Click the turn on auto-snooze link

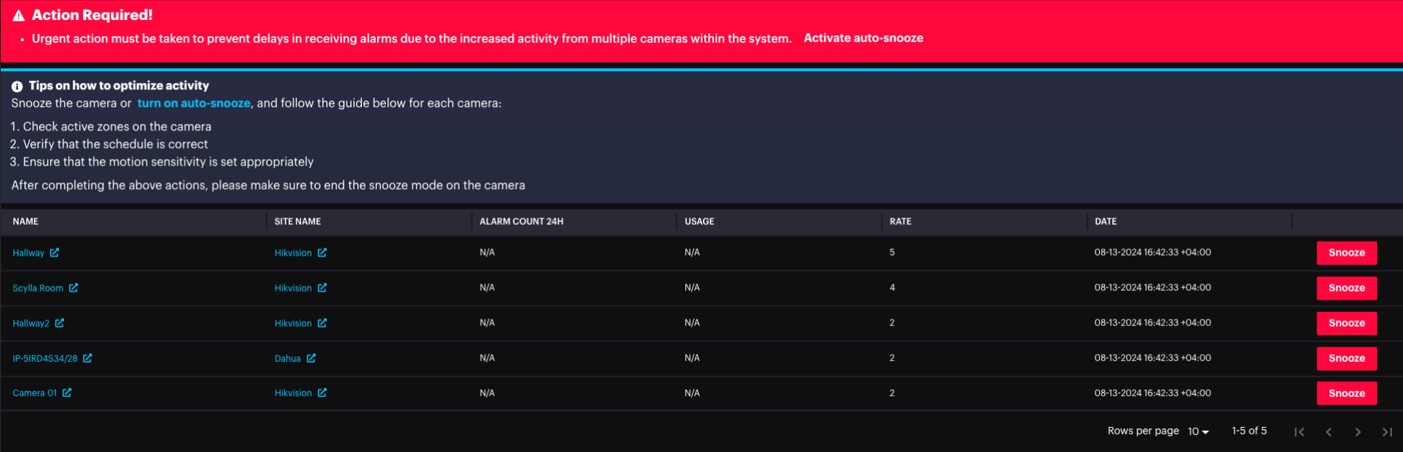(x=194, y=103)
